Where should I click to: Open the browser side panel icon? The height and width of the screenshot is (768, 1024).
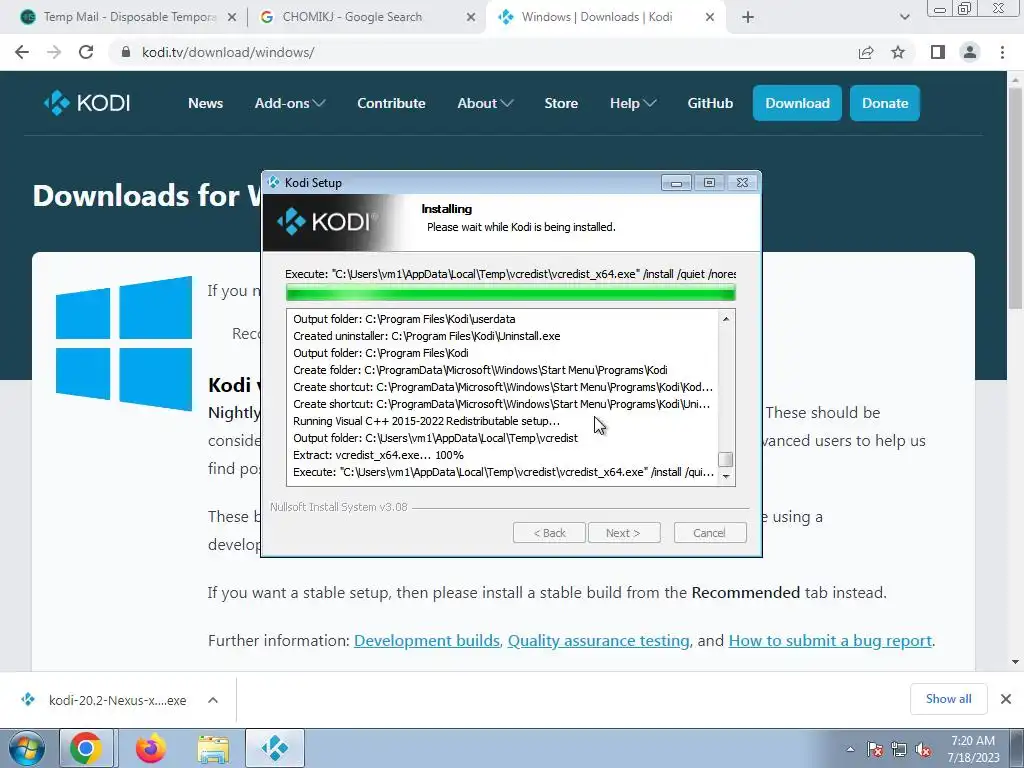(938, 52)
